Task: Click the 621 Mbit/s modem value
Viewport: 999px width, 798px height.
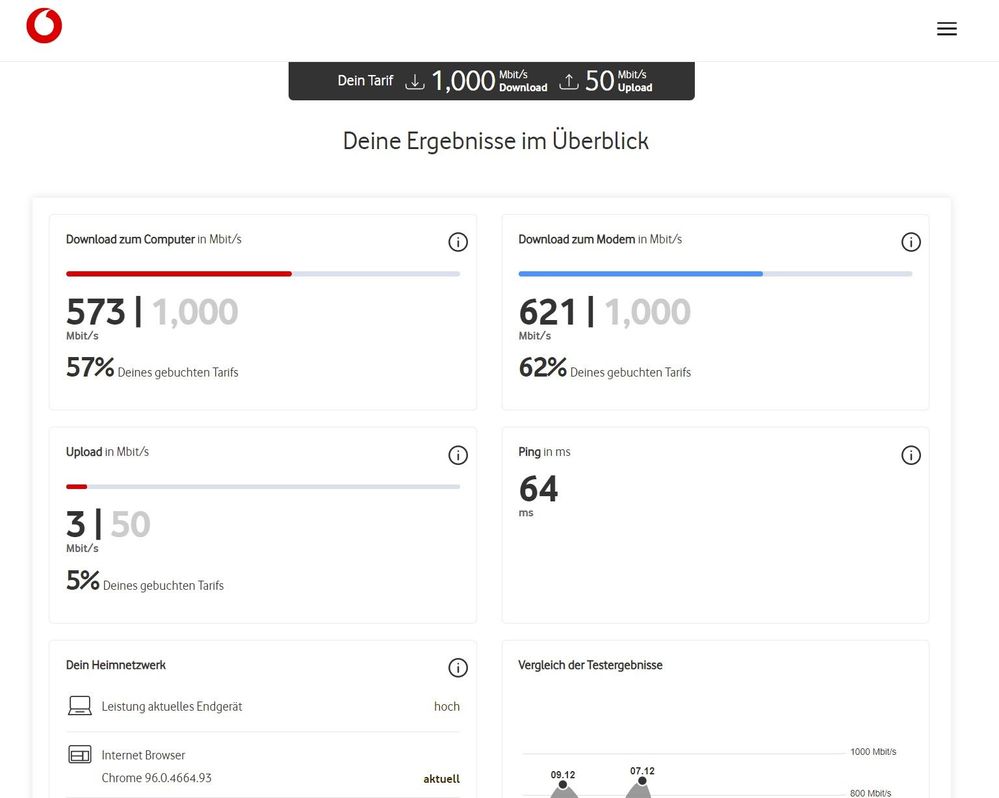Action: [548, 312]
